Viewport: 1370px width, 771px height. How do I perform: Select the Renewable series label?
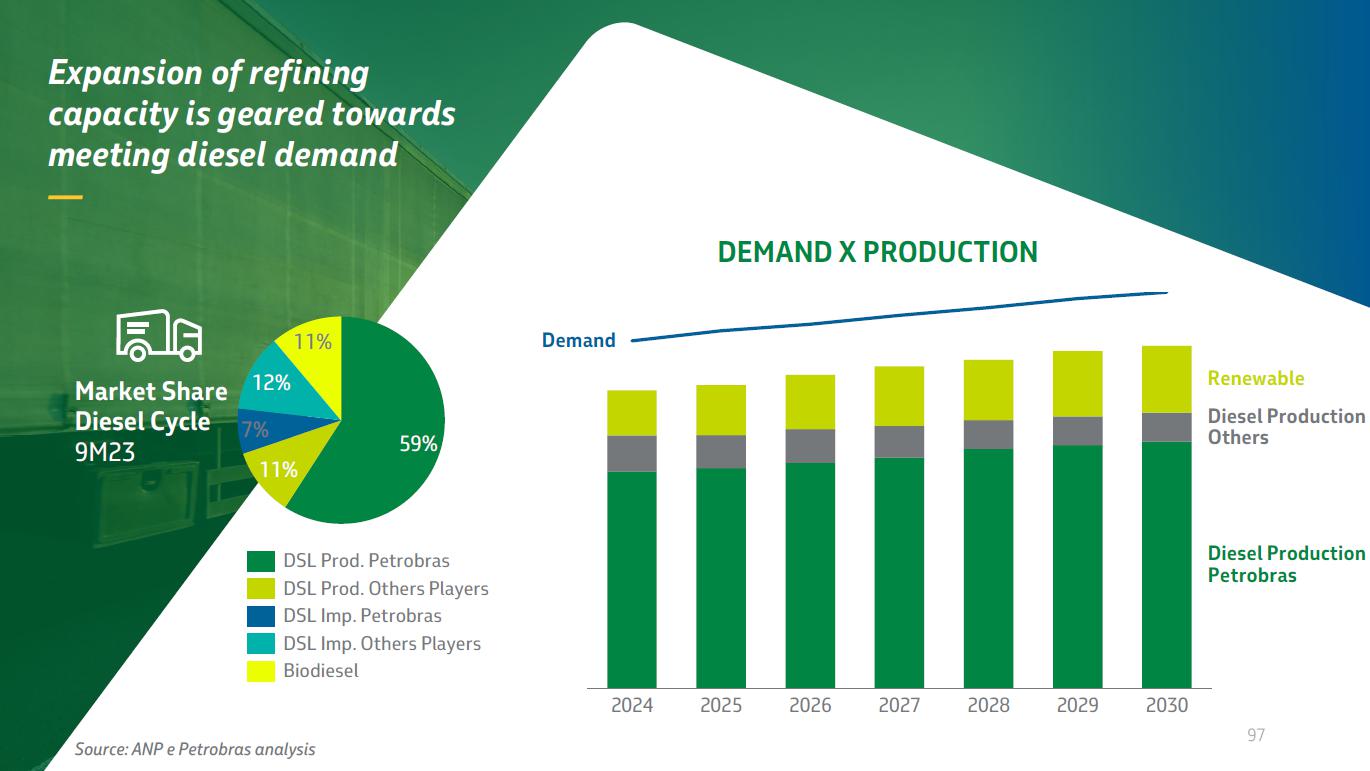[x=1255, y=378]
